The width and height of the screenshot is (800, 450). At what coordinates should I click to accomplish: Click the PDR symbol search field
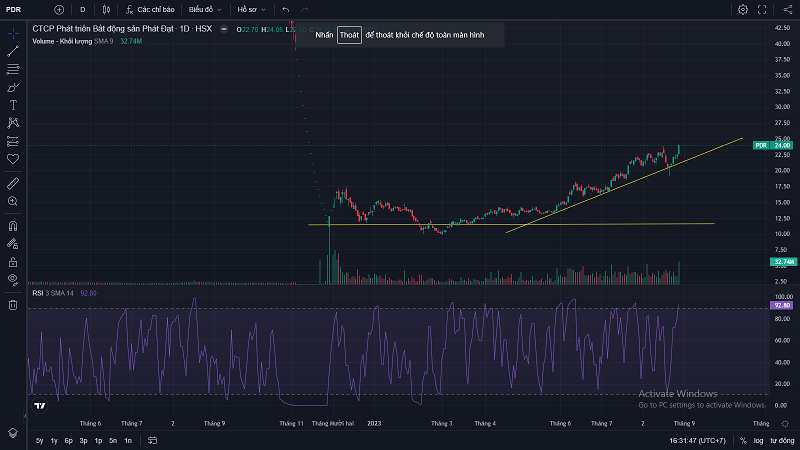tap(30, 9)
